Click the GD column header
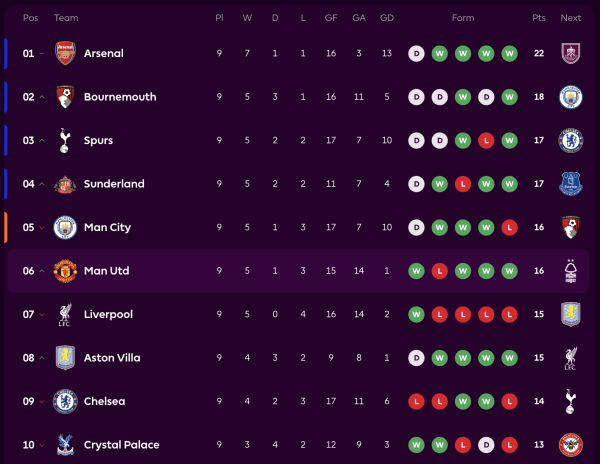This screenshot has width=600, height=464. tap(387, 18)
